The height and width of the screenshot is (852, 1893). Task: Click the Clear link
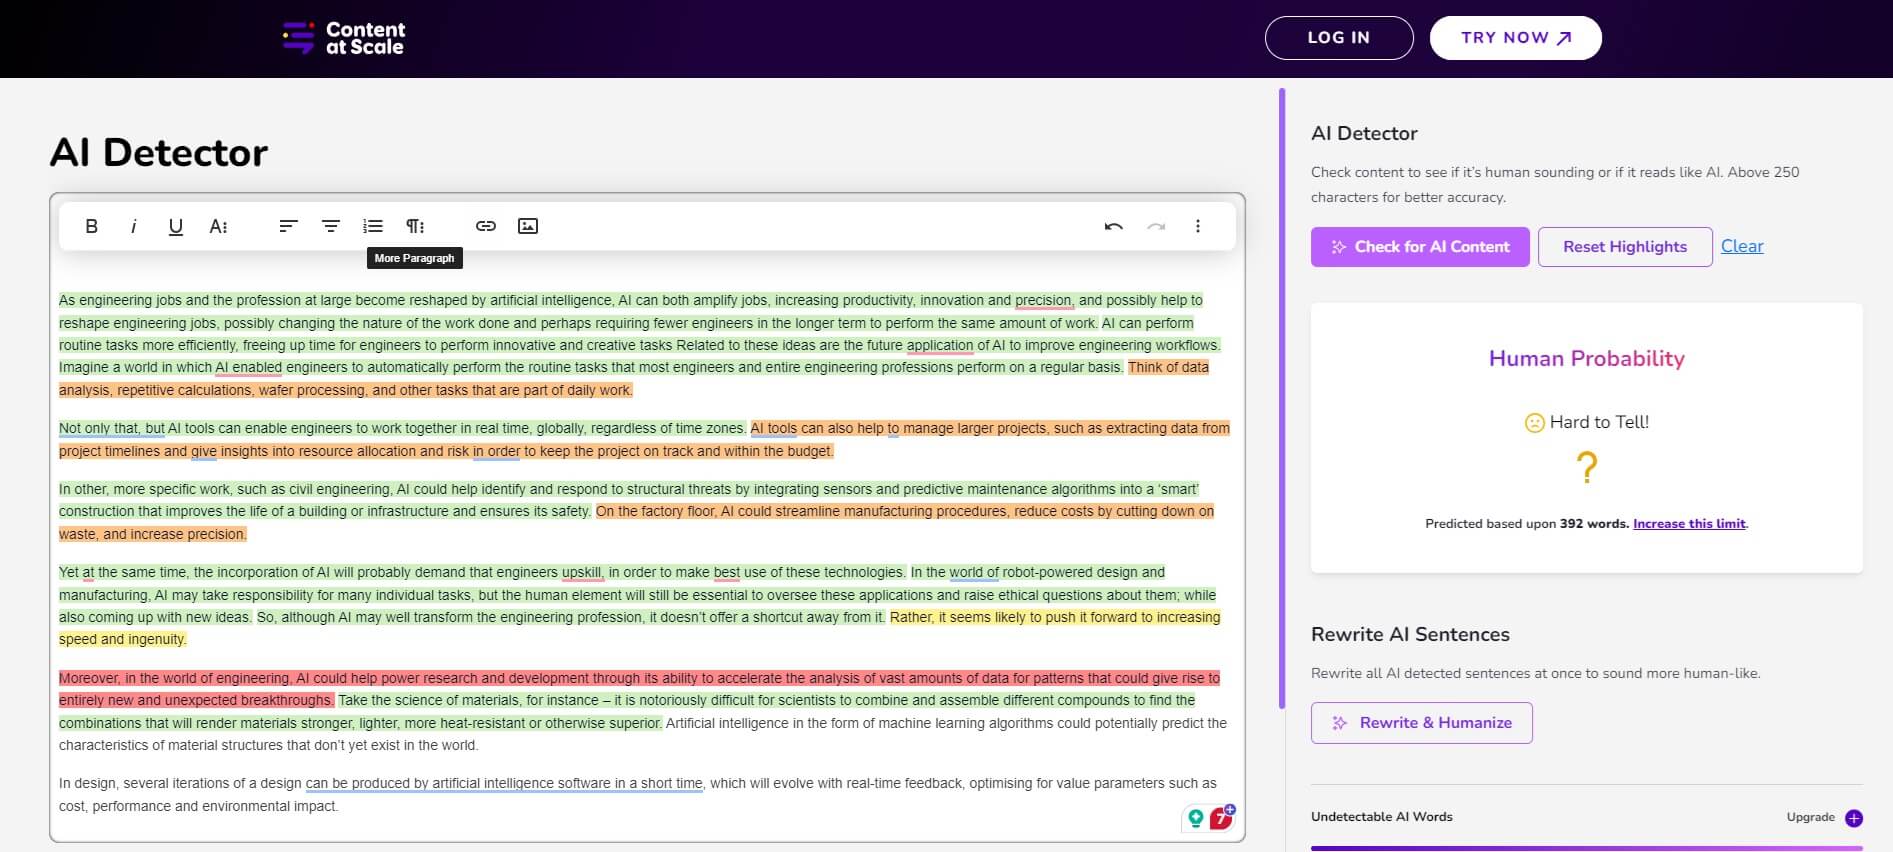pyautogui.click(x=1741, y=246)
